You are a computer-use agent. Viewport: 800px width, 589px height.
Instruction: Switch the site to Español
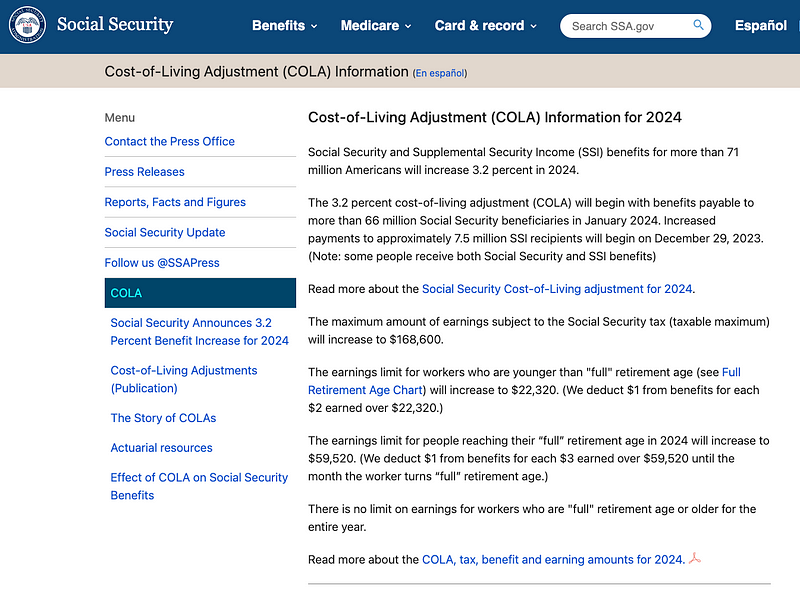point(761,26)
